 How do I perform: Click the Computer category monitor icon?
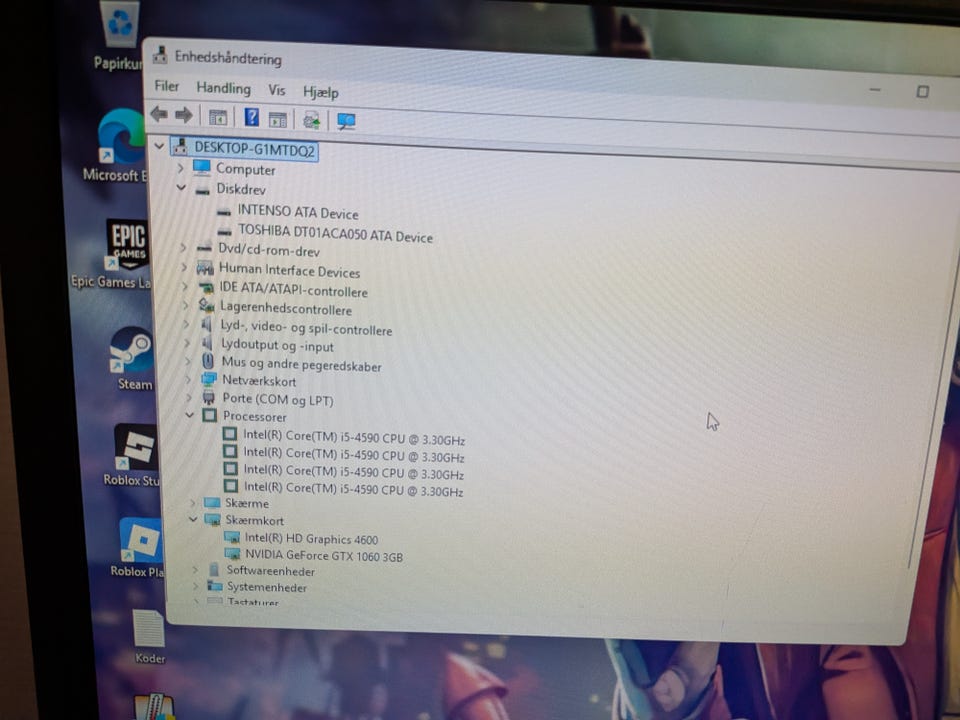(201, 167)
